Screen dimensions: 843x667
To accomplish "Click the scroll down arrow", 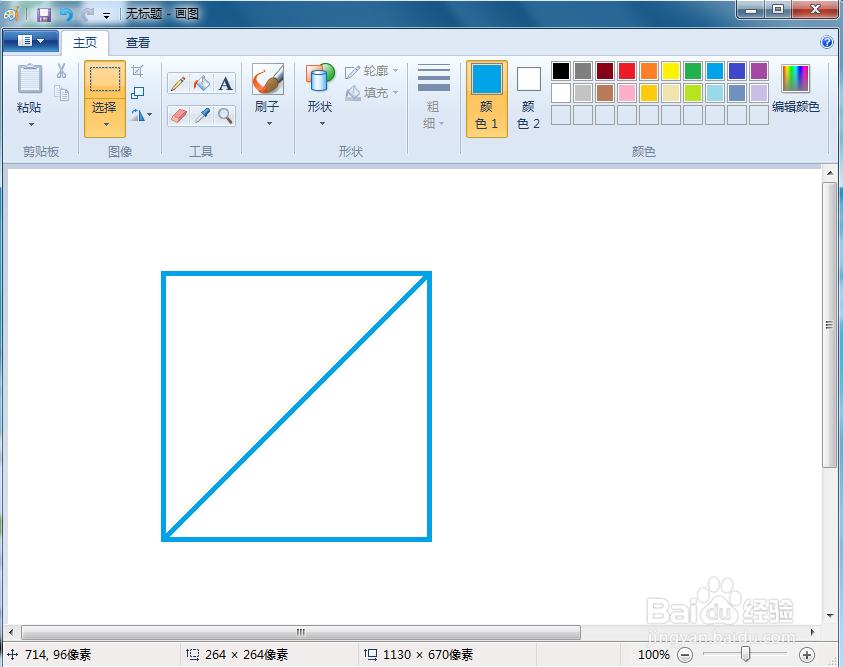I will [x=830, y=616].
